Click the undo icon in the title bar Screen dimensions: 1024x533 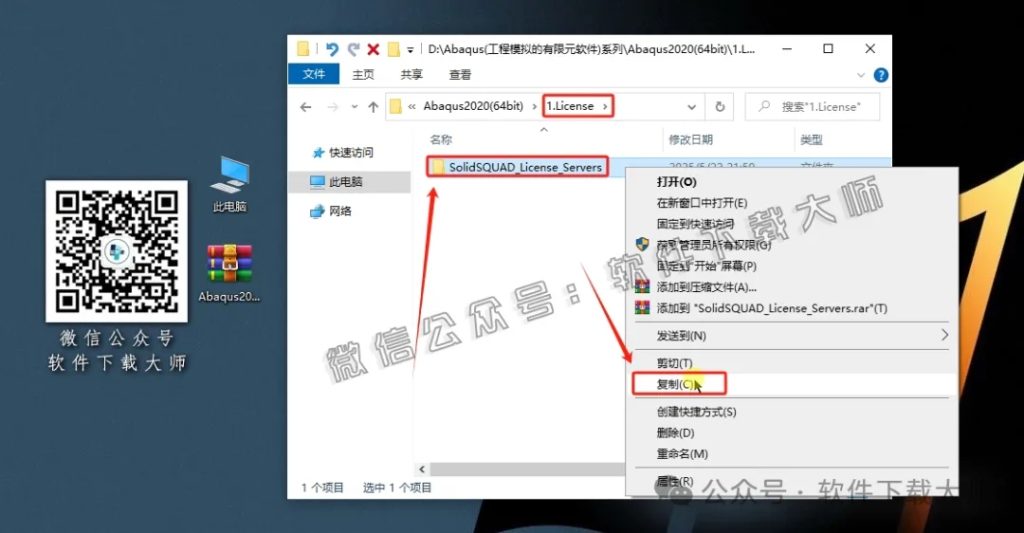[x=332, y=49]
